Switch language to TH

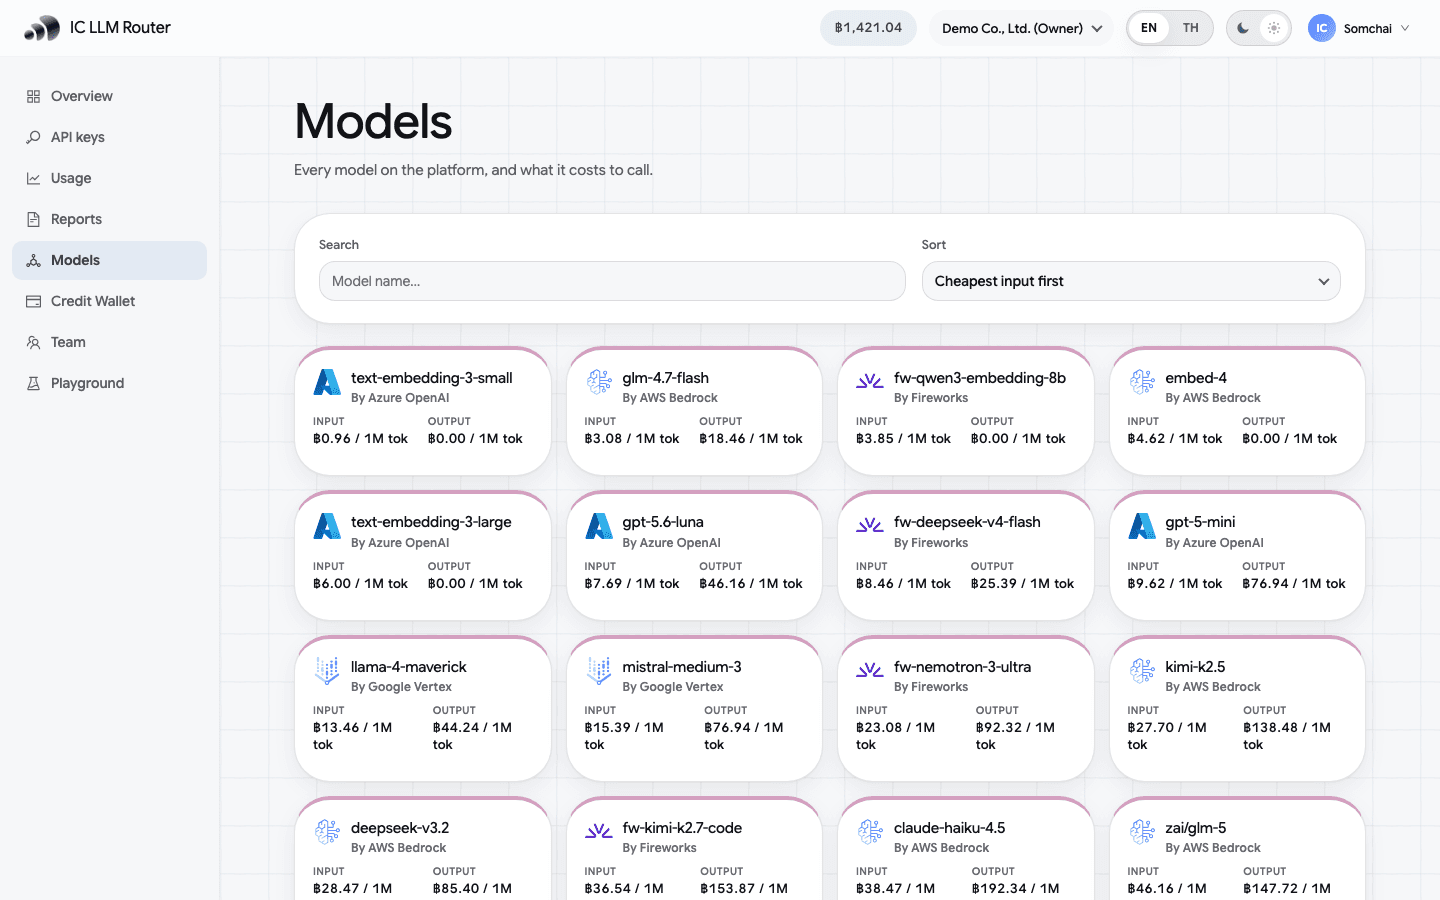pyautogui.click(x=1190, y=28)
